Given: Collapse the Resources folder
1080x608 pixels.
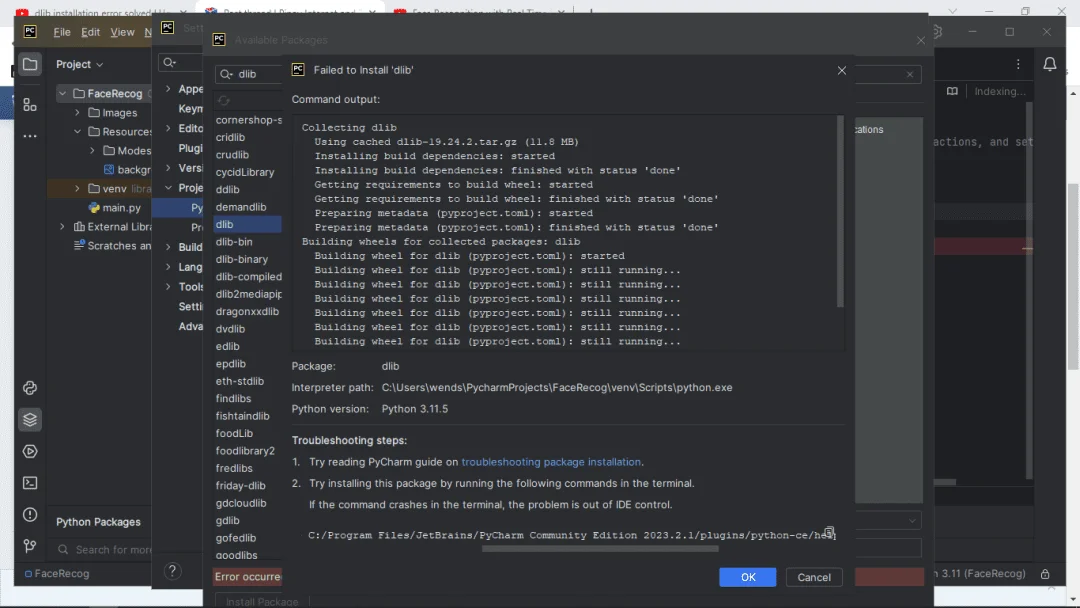Looking at the screenshot, I should click(77, 132).
